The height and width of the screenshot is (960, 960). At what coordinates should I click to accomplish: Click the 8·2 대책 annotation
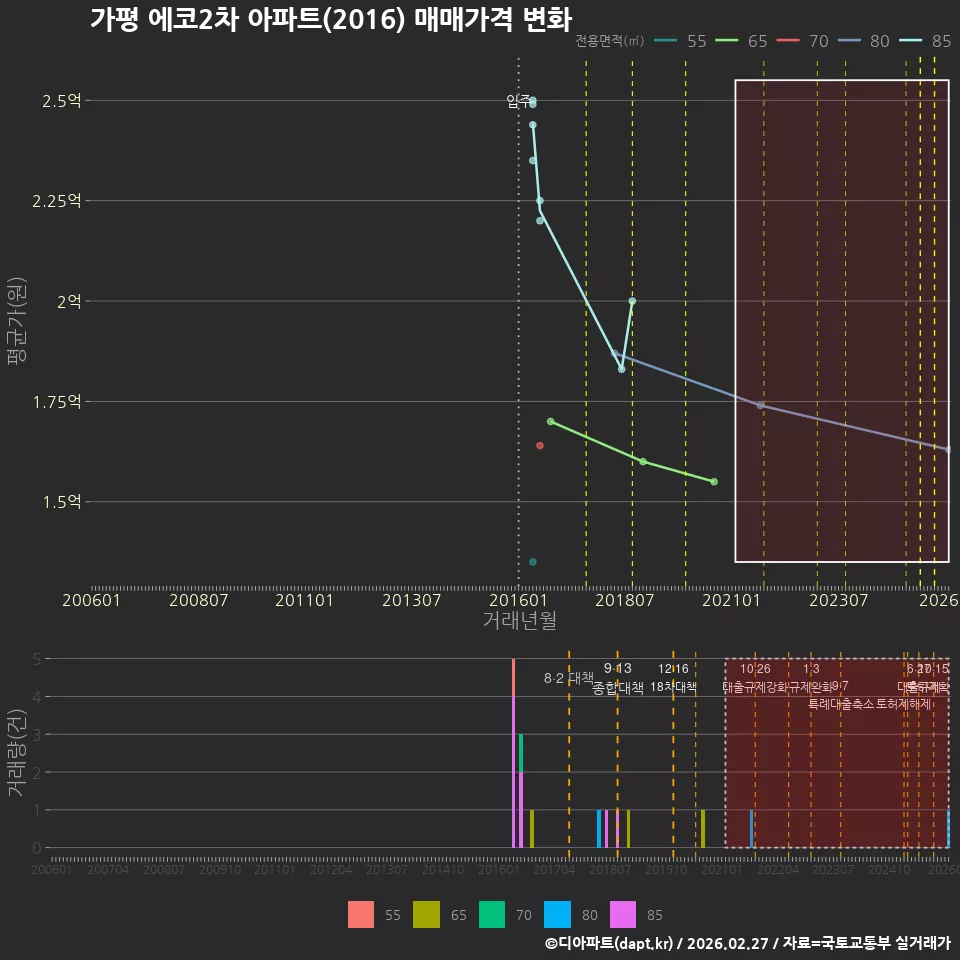click(569, 678)
